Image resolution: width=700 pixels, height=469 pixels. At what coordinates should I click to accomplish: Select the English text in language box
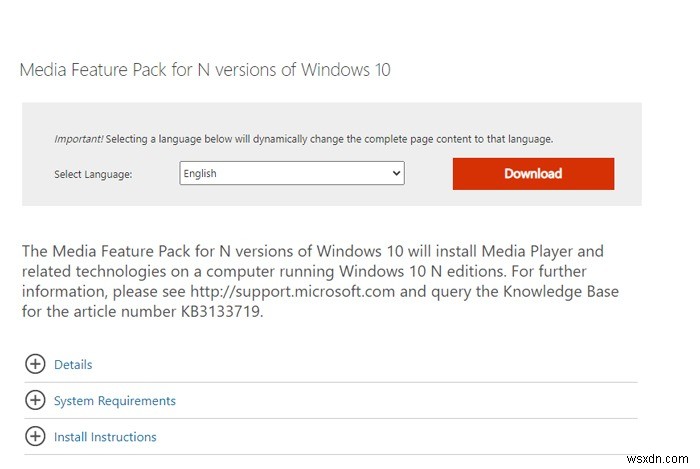[200, 174]
